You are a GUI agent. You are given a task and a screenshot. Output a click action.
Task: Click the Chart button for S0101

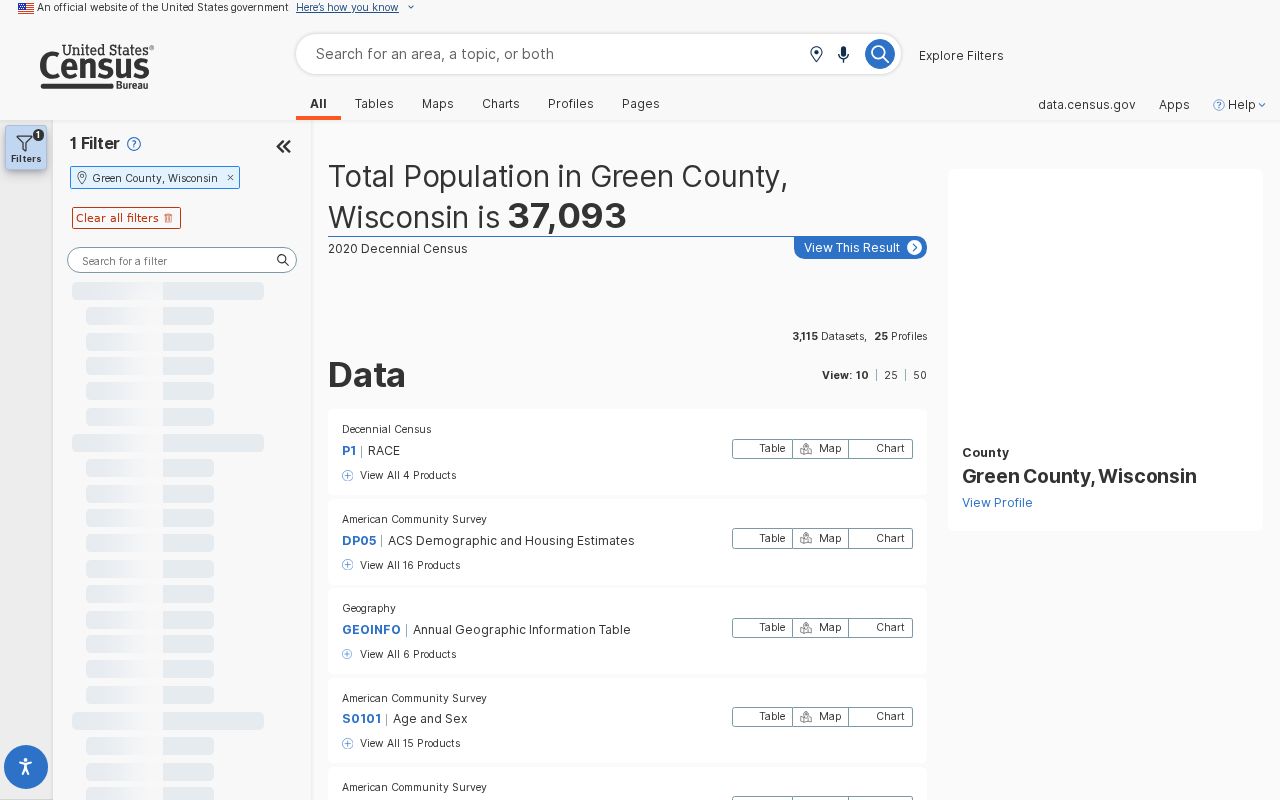tap(881, 717)
